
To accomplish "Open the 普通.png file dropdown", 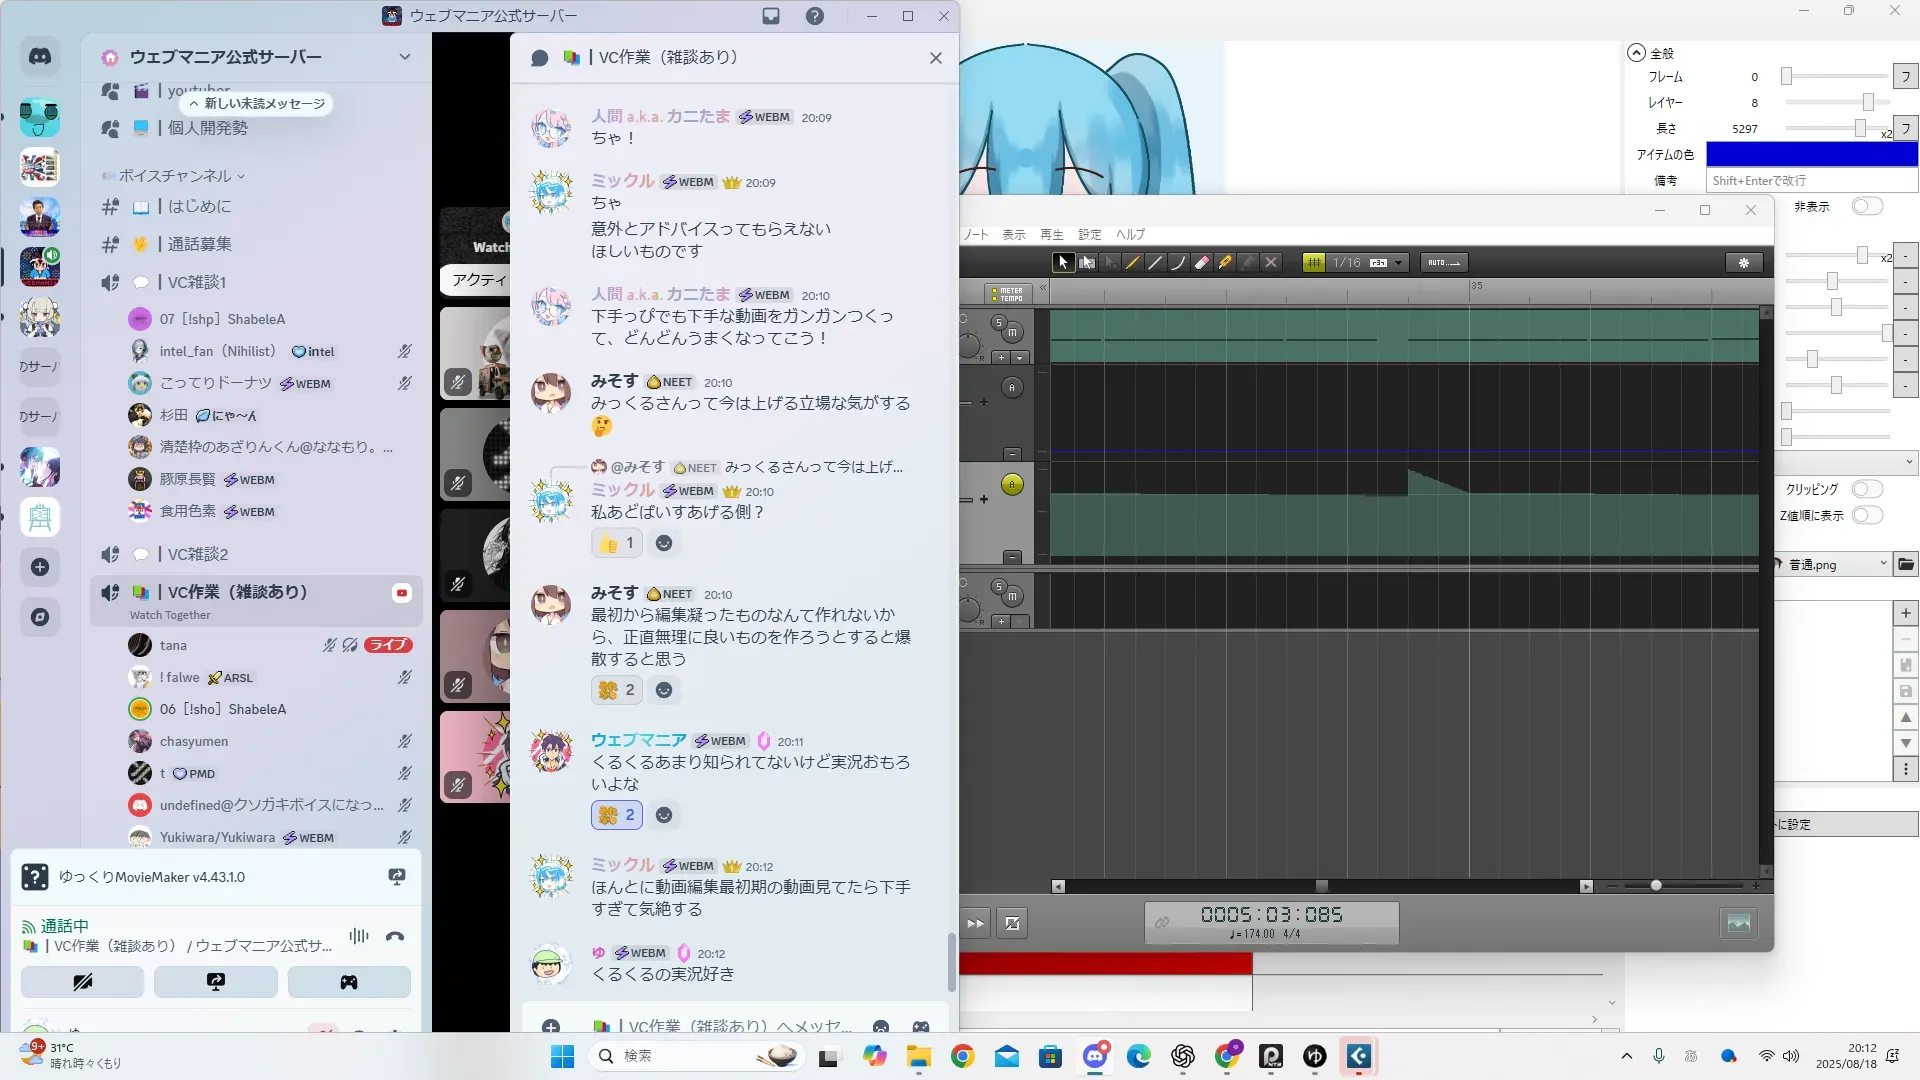I will [1882, 564].
